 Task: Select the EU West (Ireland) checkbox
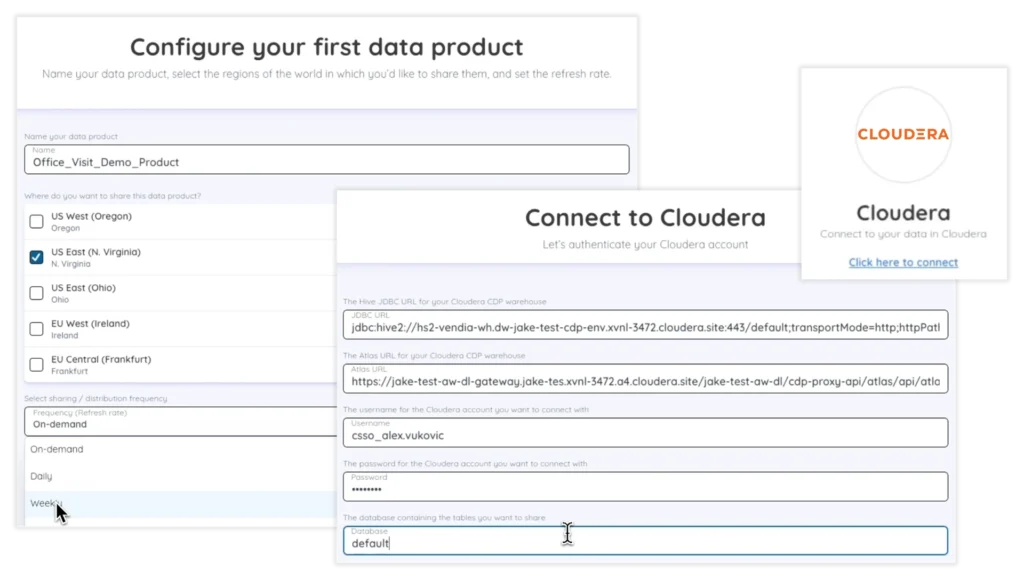point(37,329)
